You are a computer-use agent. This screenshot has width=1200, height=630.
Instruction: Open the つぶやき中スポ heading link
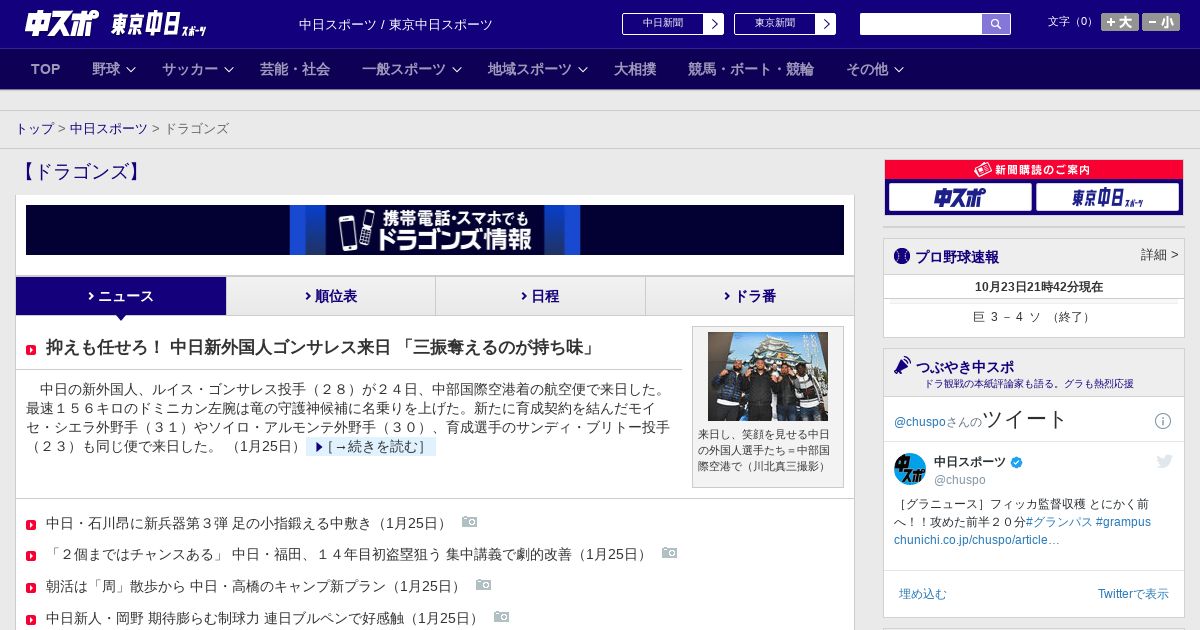(x=964, y=367)
